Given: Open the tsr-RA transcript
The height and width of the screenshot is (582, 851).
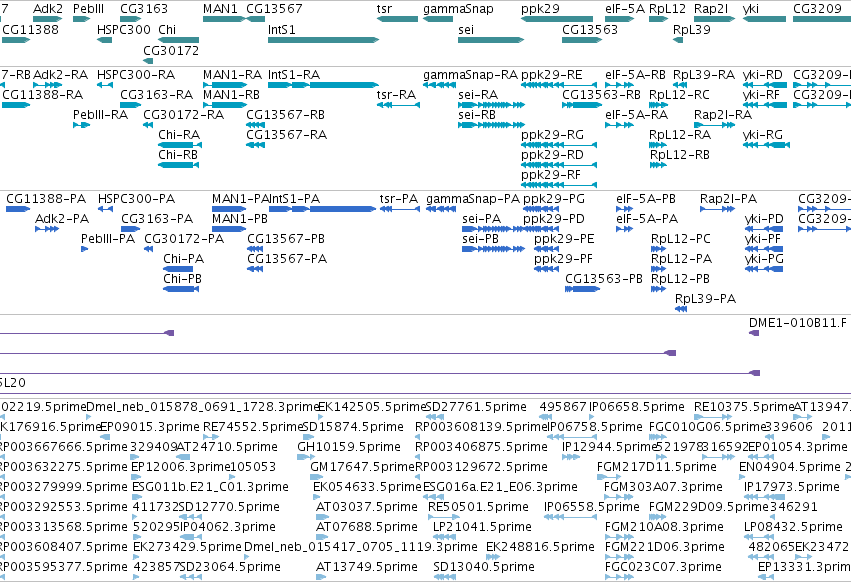Looking at the screenshot, I should pos(398,105).
